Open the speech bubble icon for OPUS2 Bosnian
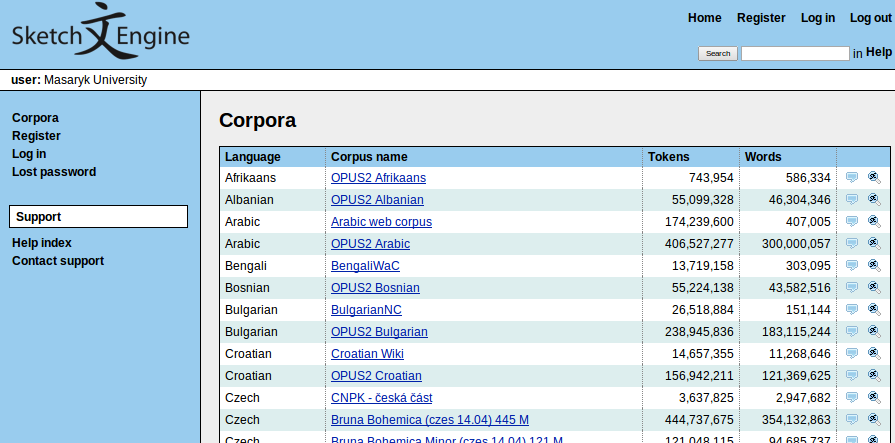 tap(852, 288)
